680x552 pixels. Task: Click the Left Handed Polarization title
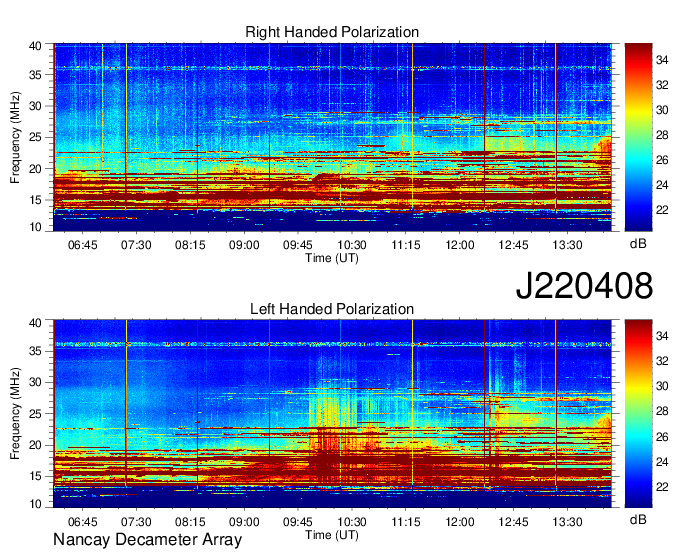click(x=332, y=309)
